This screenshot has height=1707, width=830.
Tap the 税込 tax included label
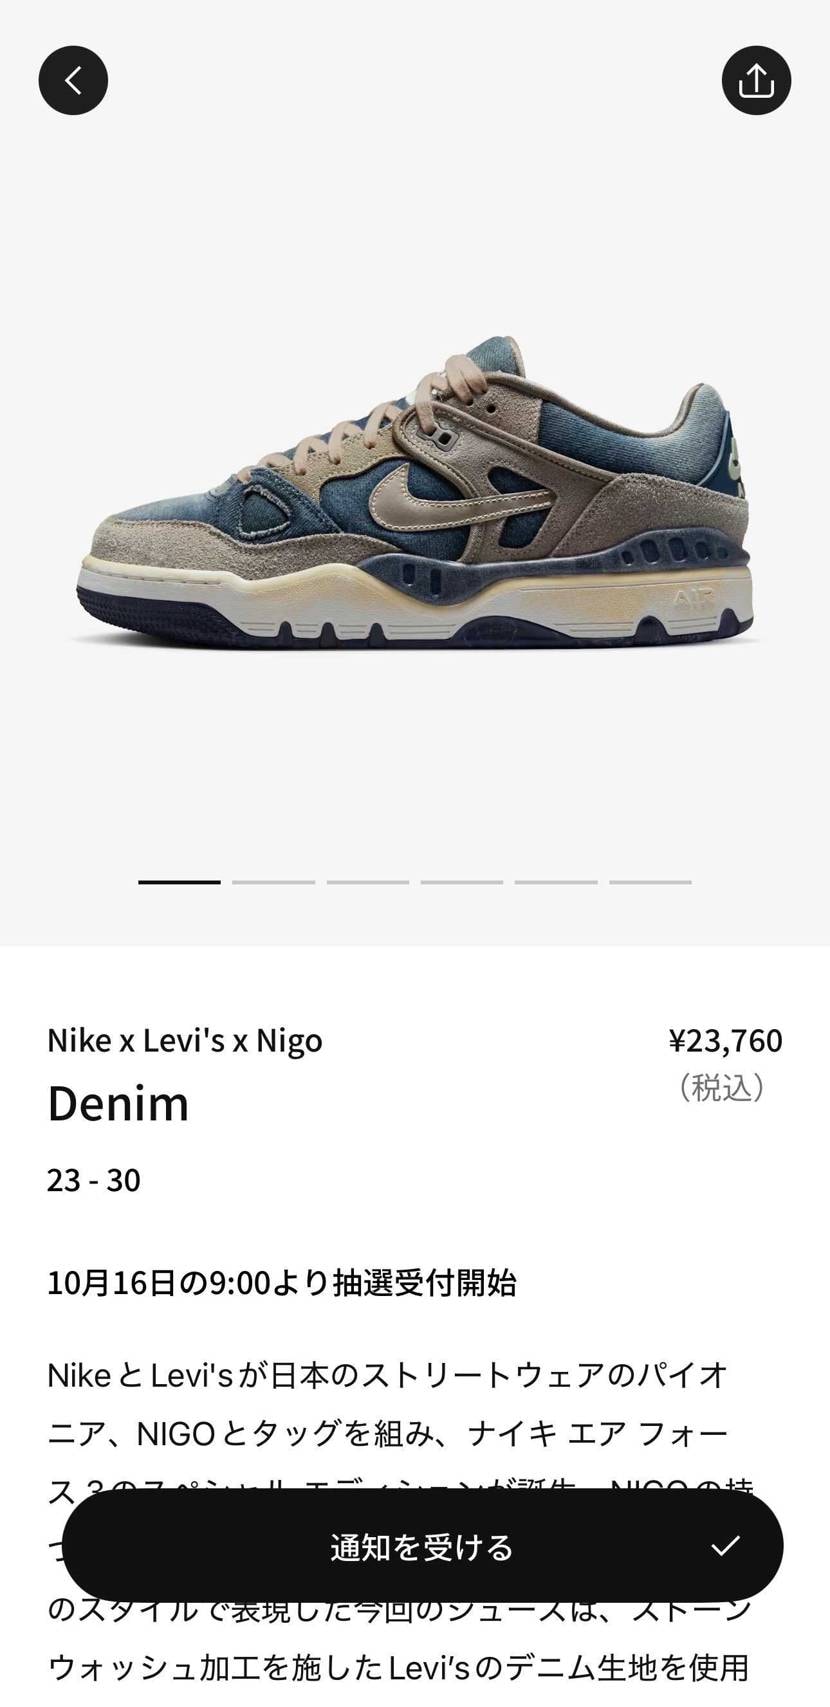721,1087
